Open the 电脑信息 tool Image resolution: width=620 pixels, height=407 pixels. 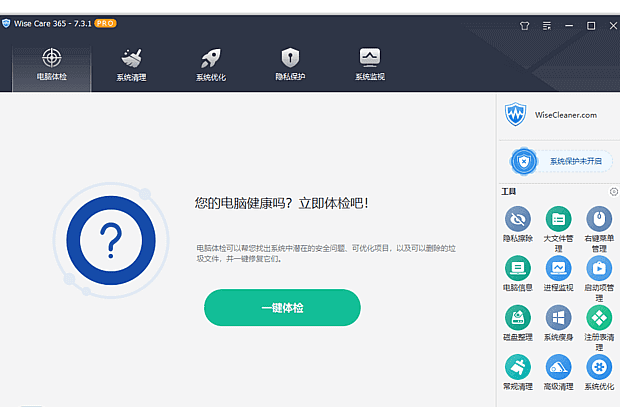[518, 273]
